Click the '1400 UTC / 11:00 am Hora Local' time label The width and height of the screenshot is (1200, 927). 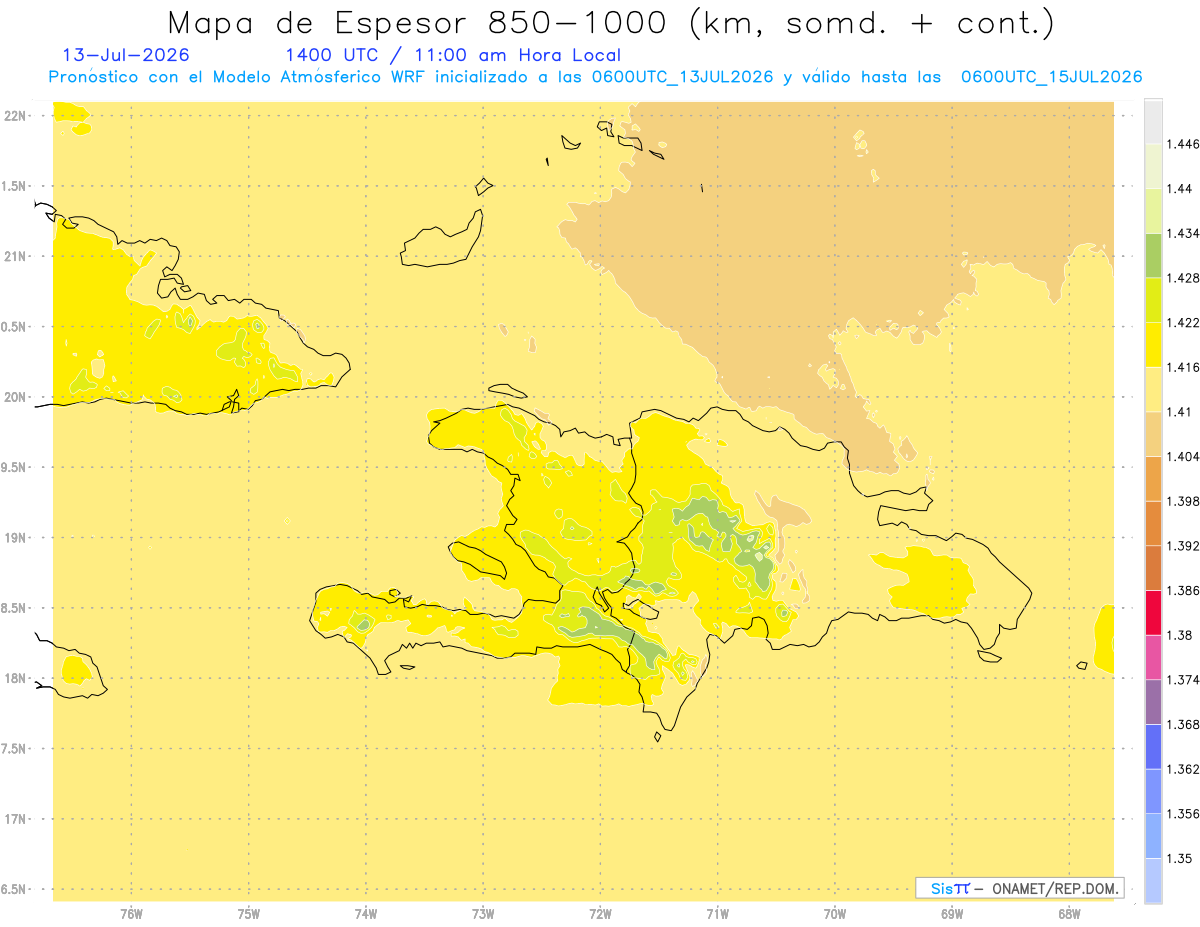tap(452, 55)
